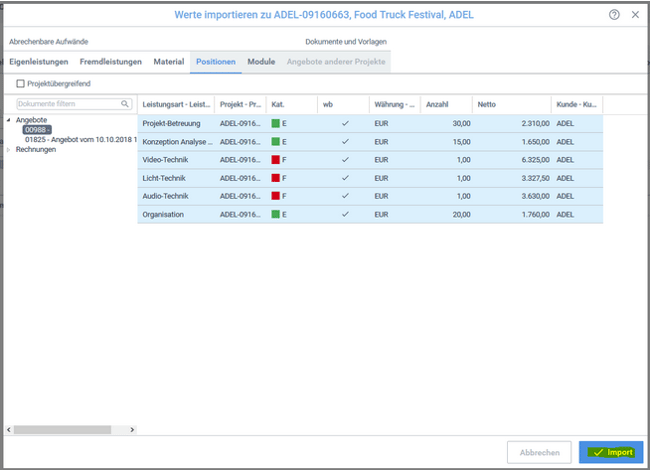Viewport: 650px width, 470px height.
Task: Select Angebot 01825 vom 10.10.2018
Action: pyautogui.click(x=80, y=140)
